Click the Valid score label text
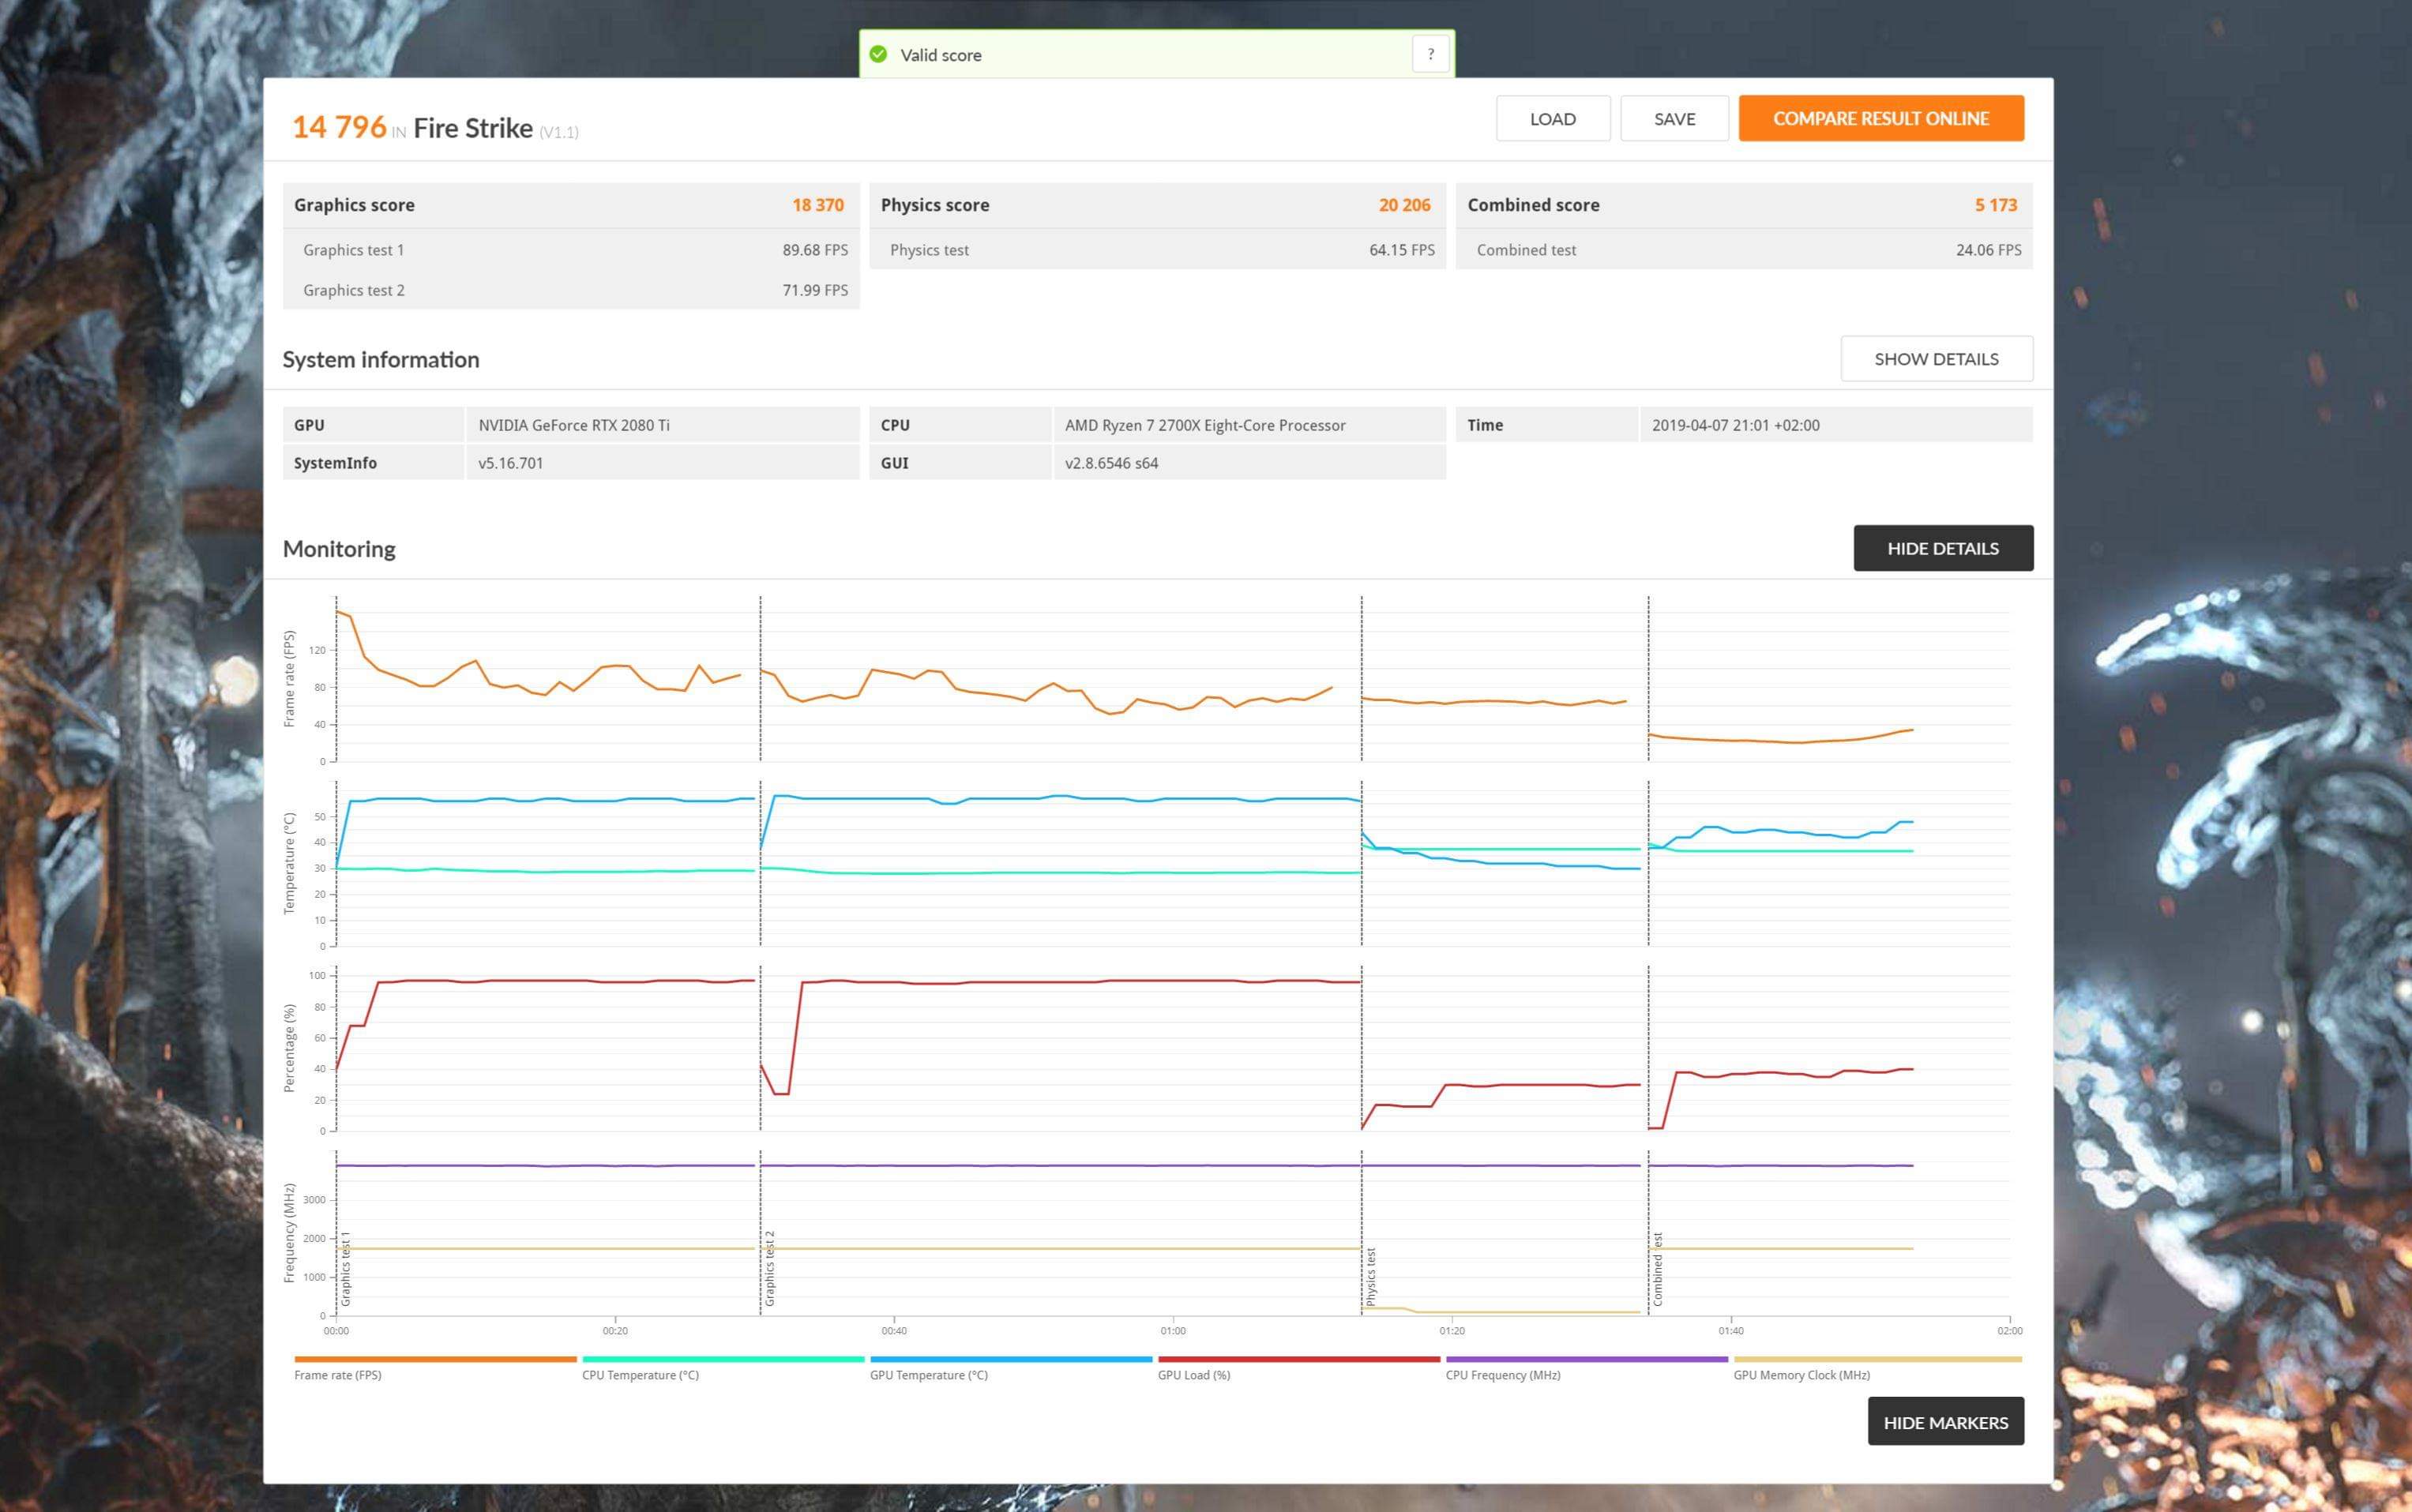Image resolution: width=2412 pixels, height=1512 pixels. 940,55
